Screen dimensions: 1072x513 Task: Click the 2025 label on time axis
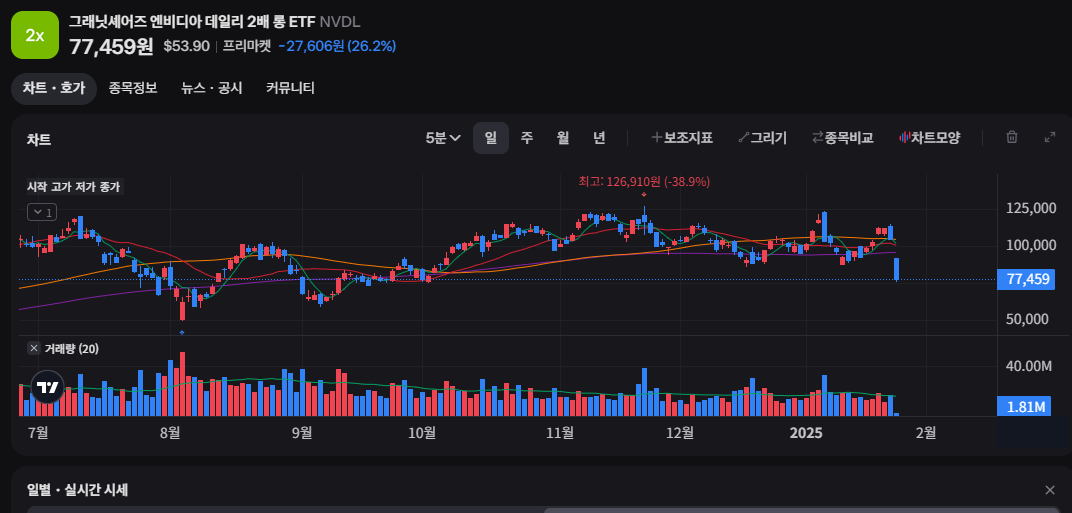(806, 432)
